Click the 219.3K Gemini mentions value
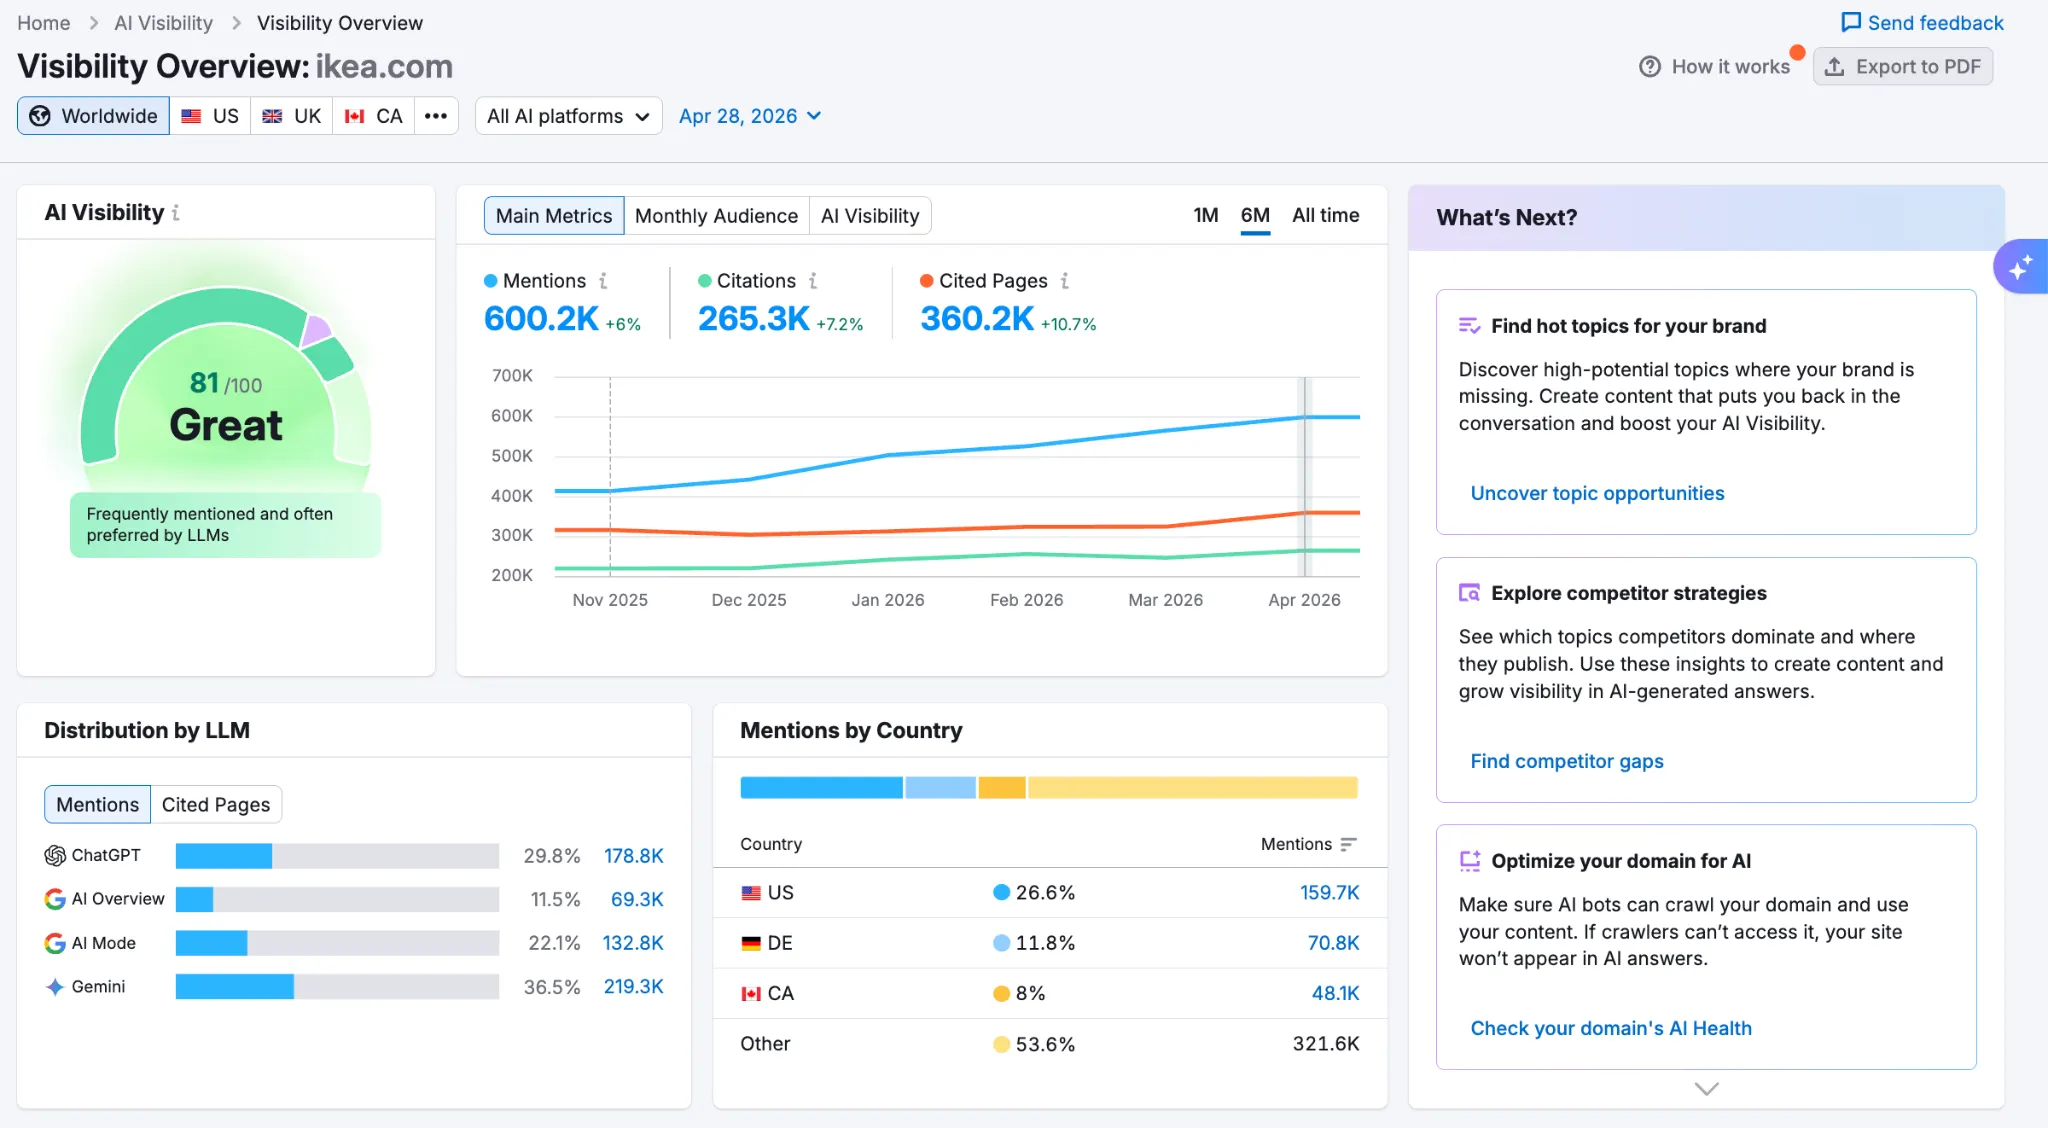Image resolution: width=2048 pixels, height=1128 pixels. click(633, 987)
